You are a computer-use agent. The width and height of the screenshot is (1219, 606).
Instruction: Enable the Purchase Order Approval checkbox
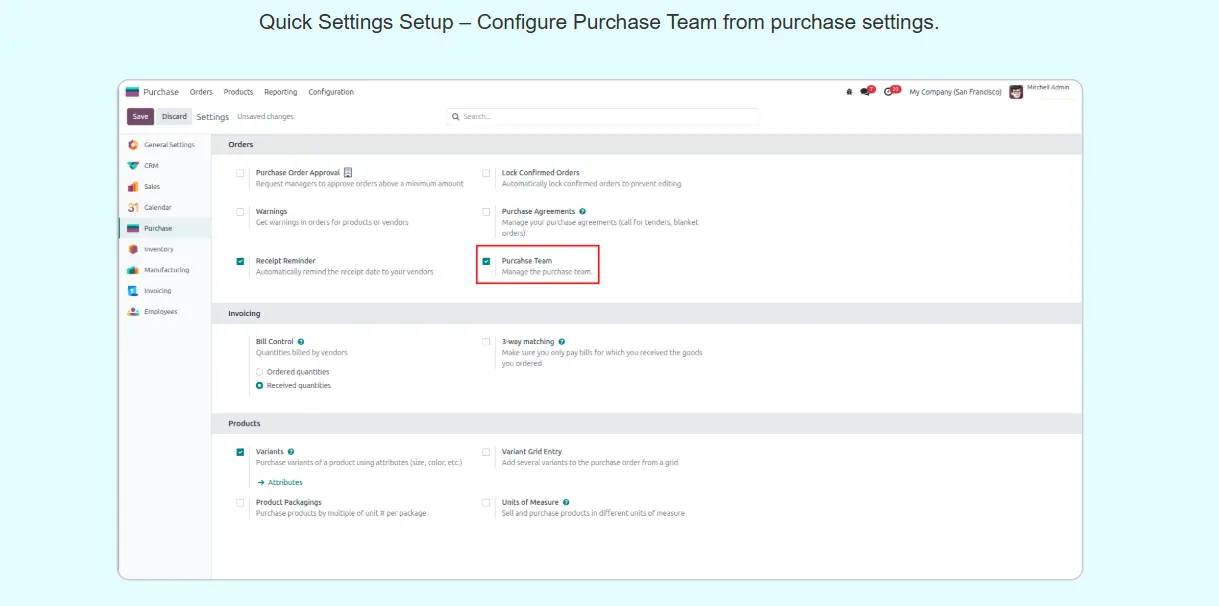point(240,173)
